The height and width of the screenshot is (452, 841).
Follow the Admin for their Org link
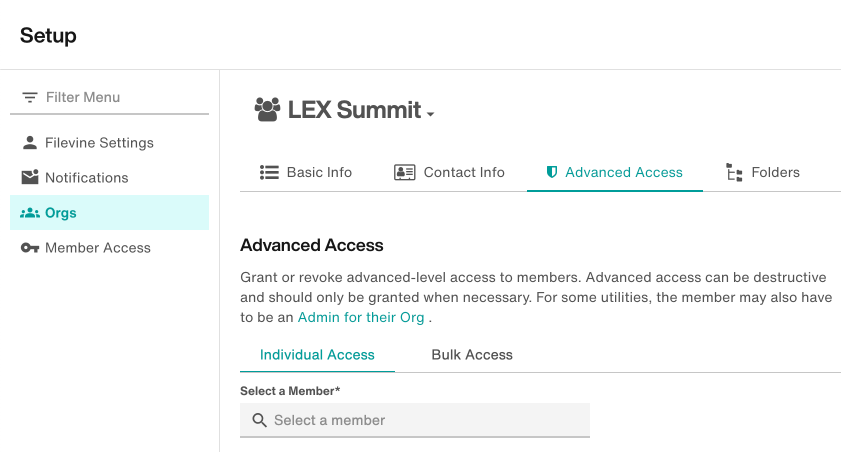click(x=361, y=317)
